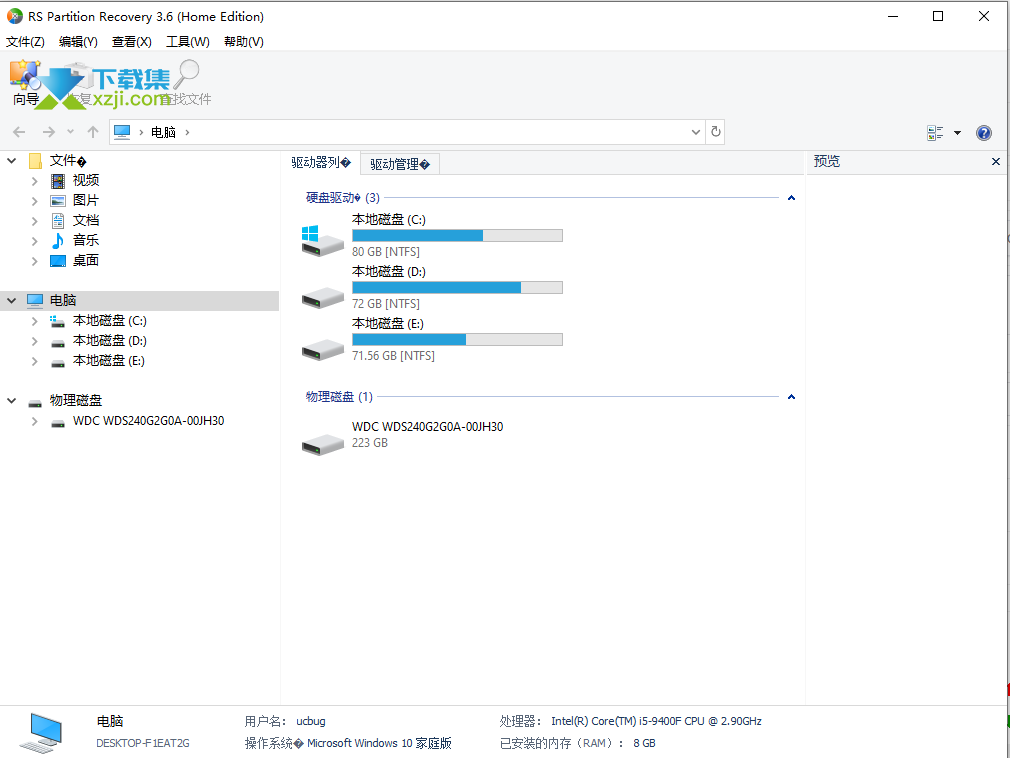Select drive E: icon in main list
Viewport: 1010px width, 758px height.
pyautogui.click(x=323, y=349)
